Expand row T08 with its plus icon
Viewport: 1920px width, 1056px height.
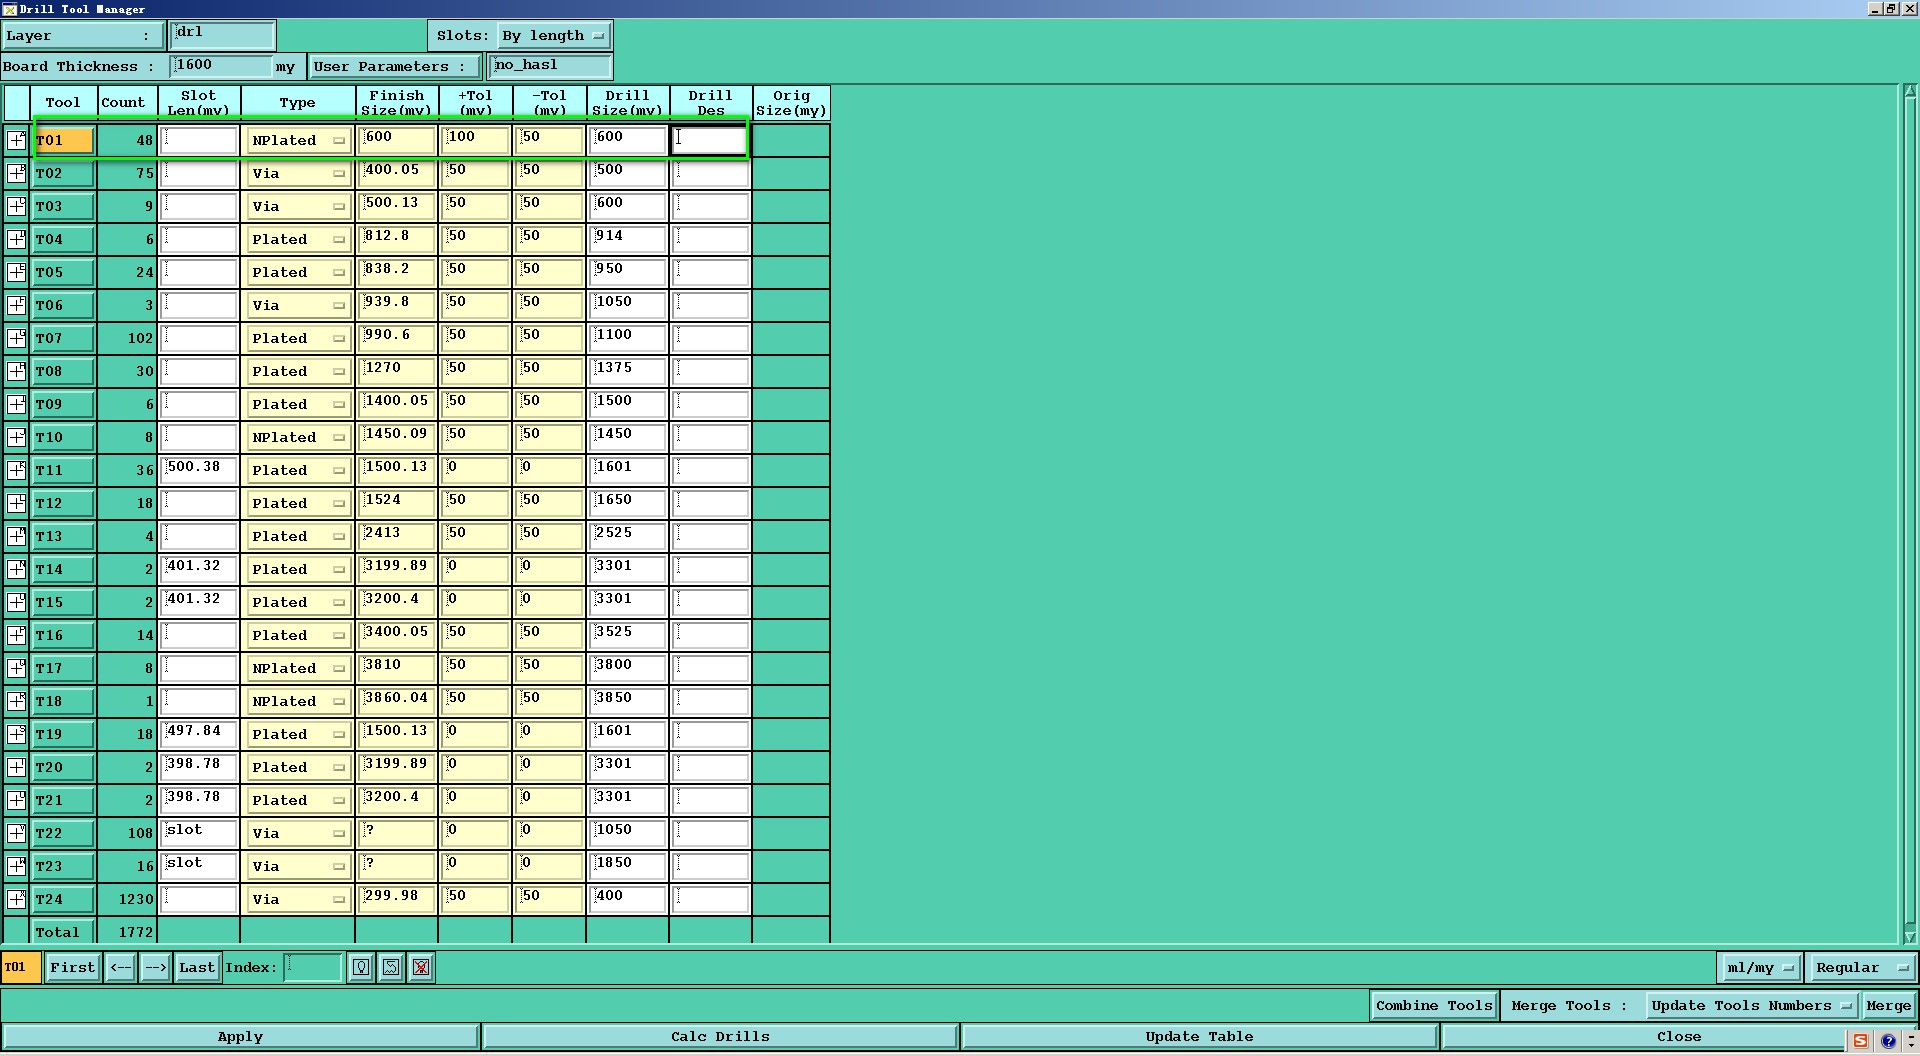pos(17,371)
